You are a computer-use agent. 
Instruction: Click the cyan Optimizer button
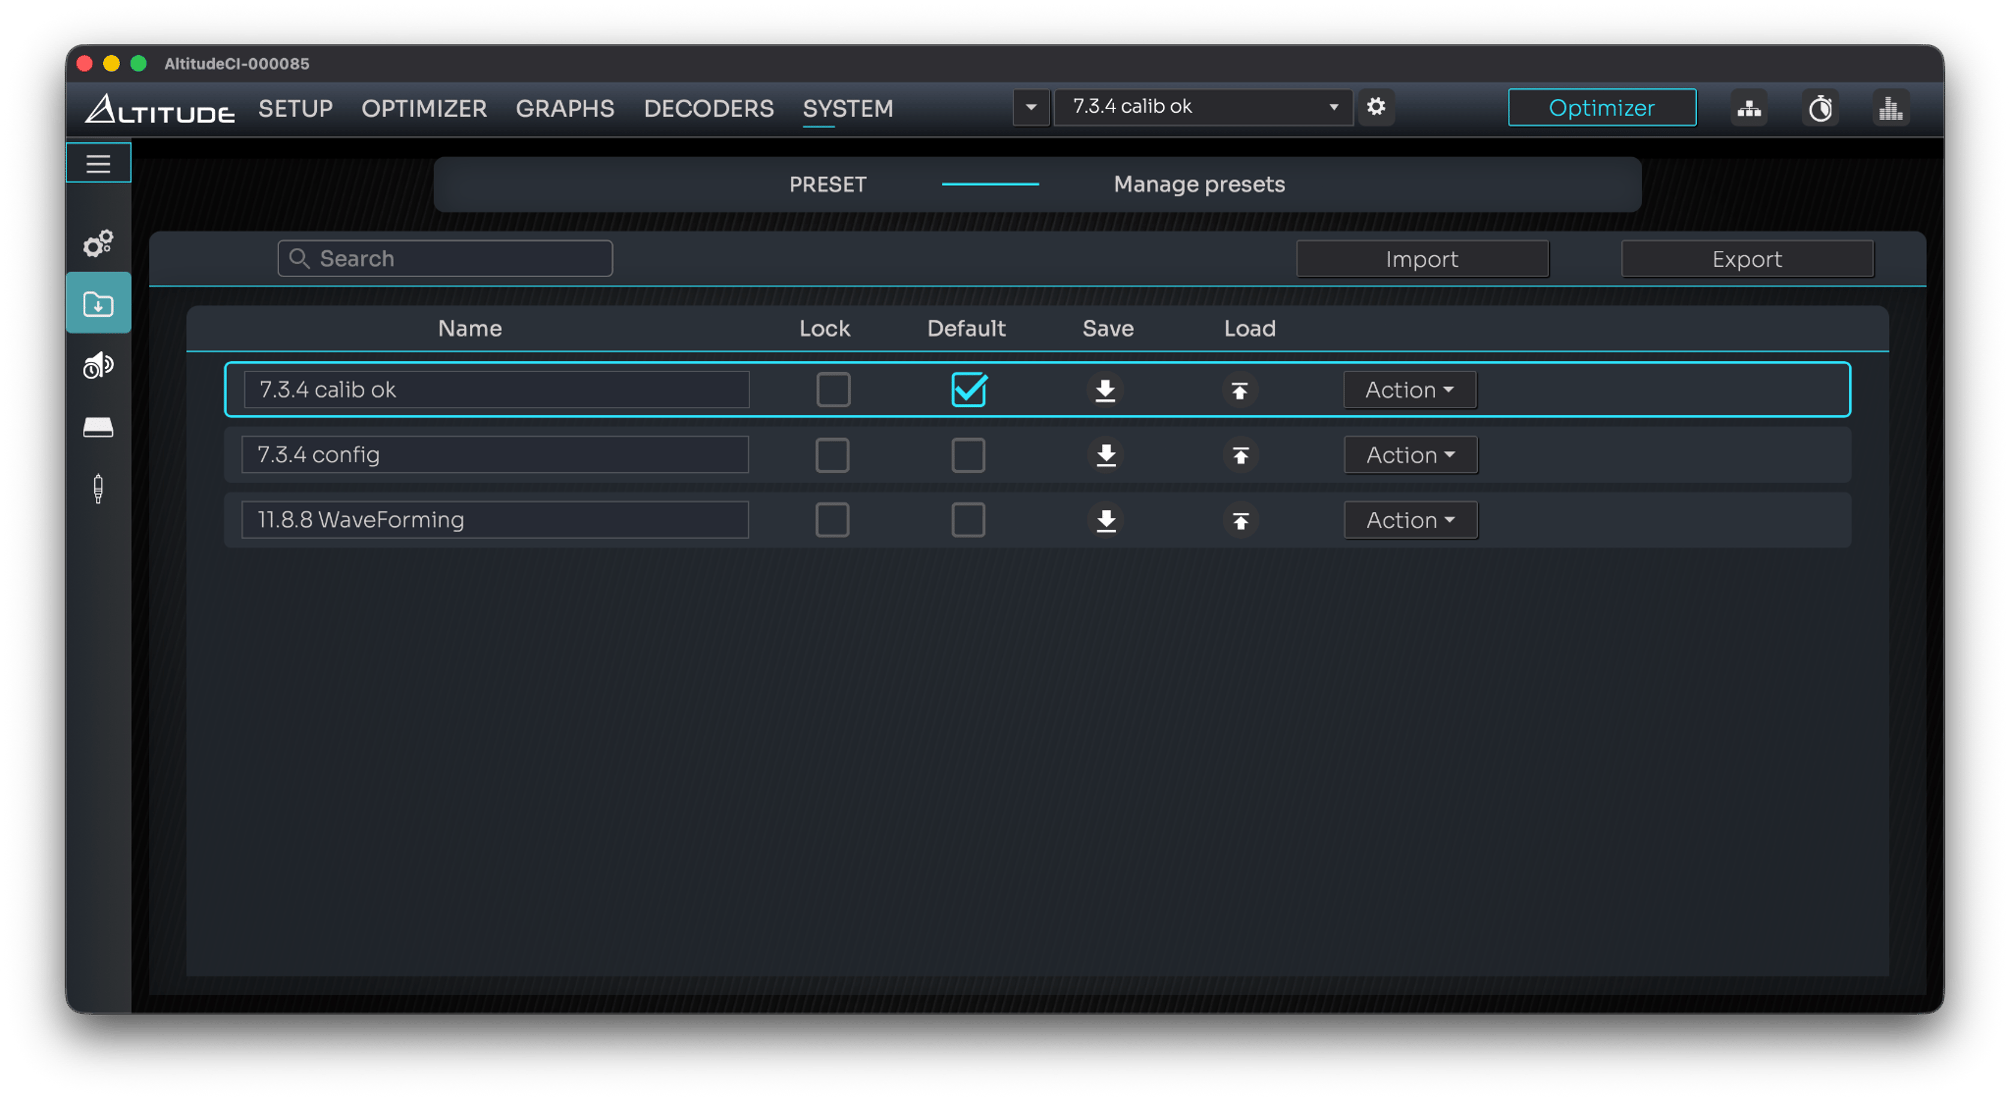(x=1602, y=107)
